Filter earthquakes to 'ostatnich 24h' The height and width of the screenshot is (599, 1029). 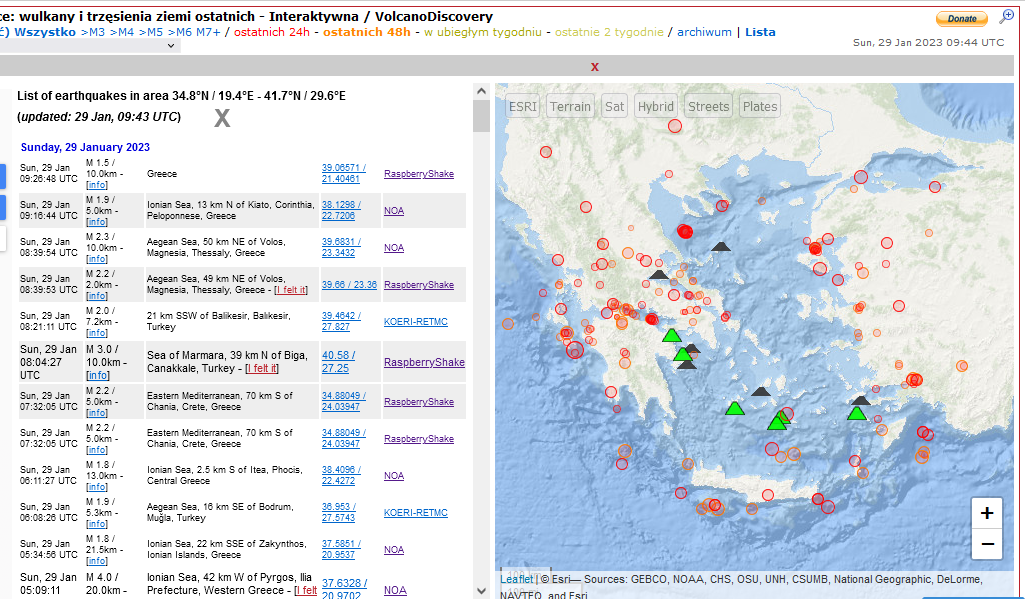point(273,32)
